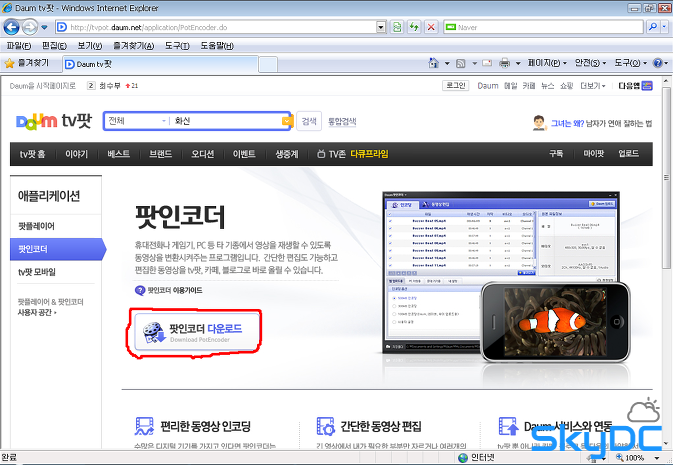The width and height of the screenshot is (673, 465).
Task: Click the read mail icon
Action: point(487,63)
